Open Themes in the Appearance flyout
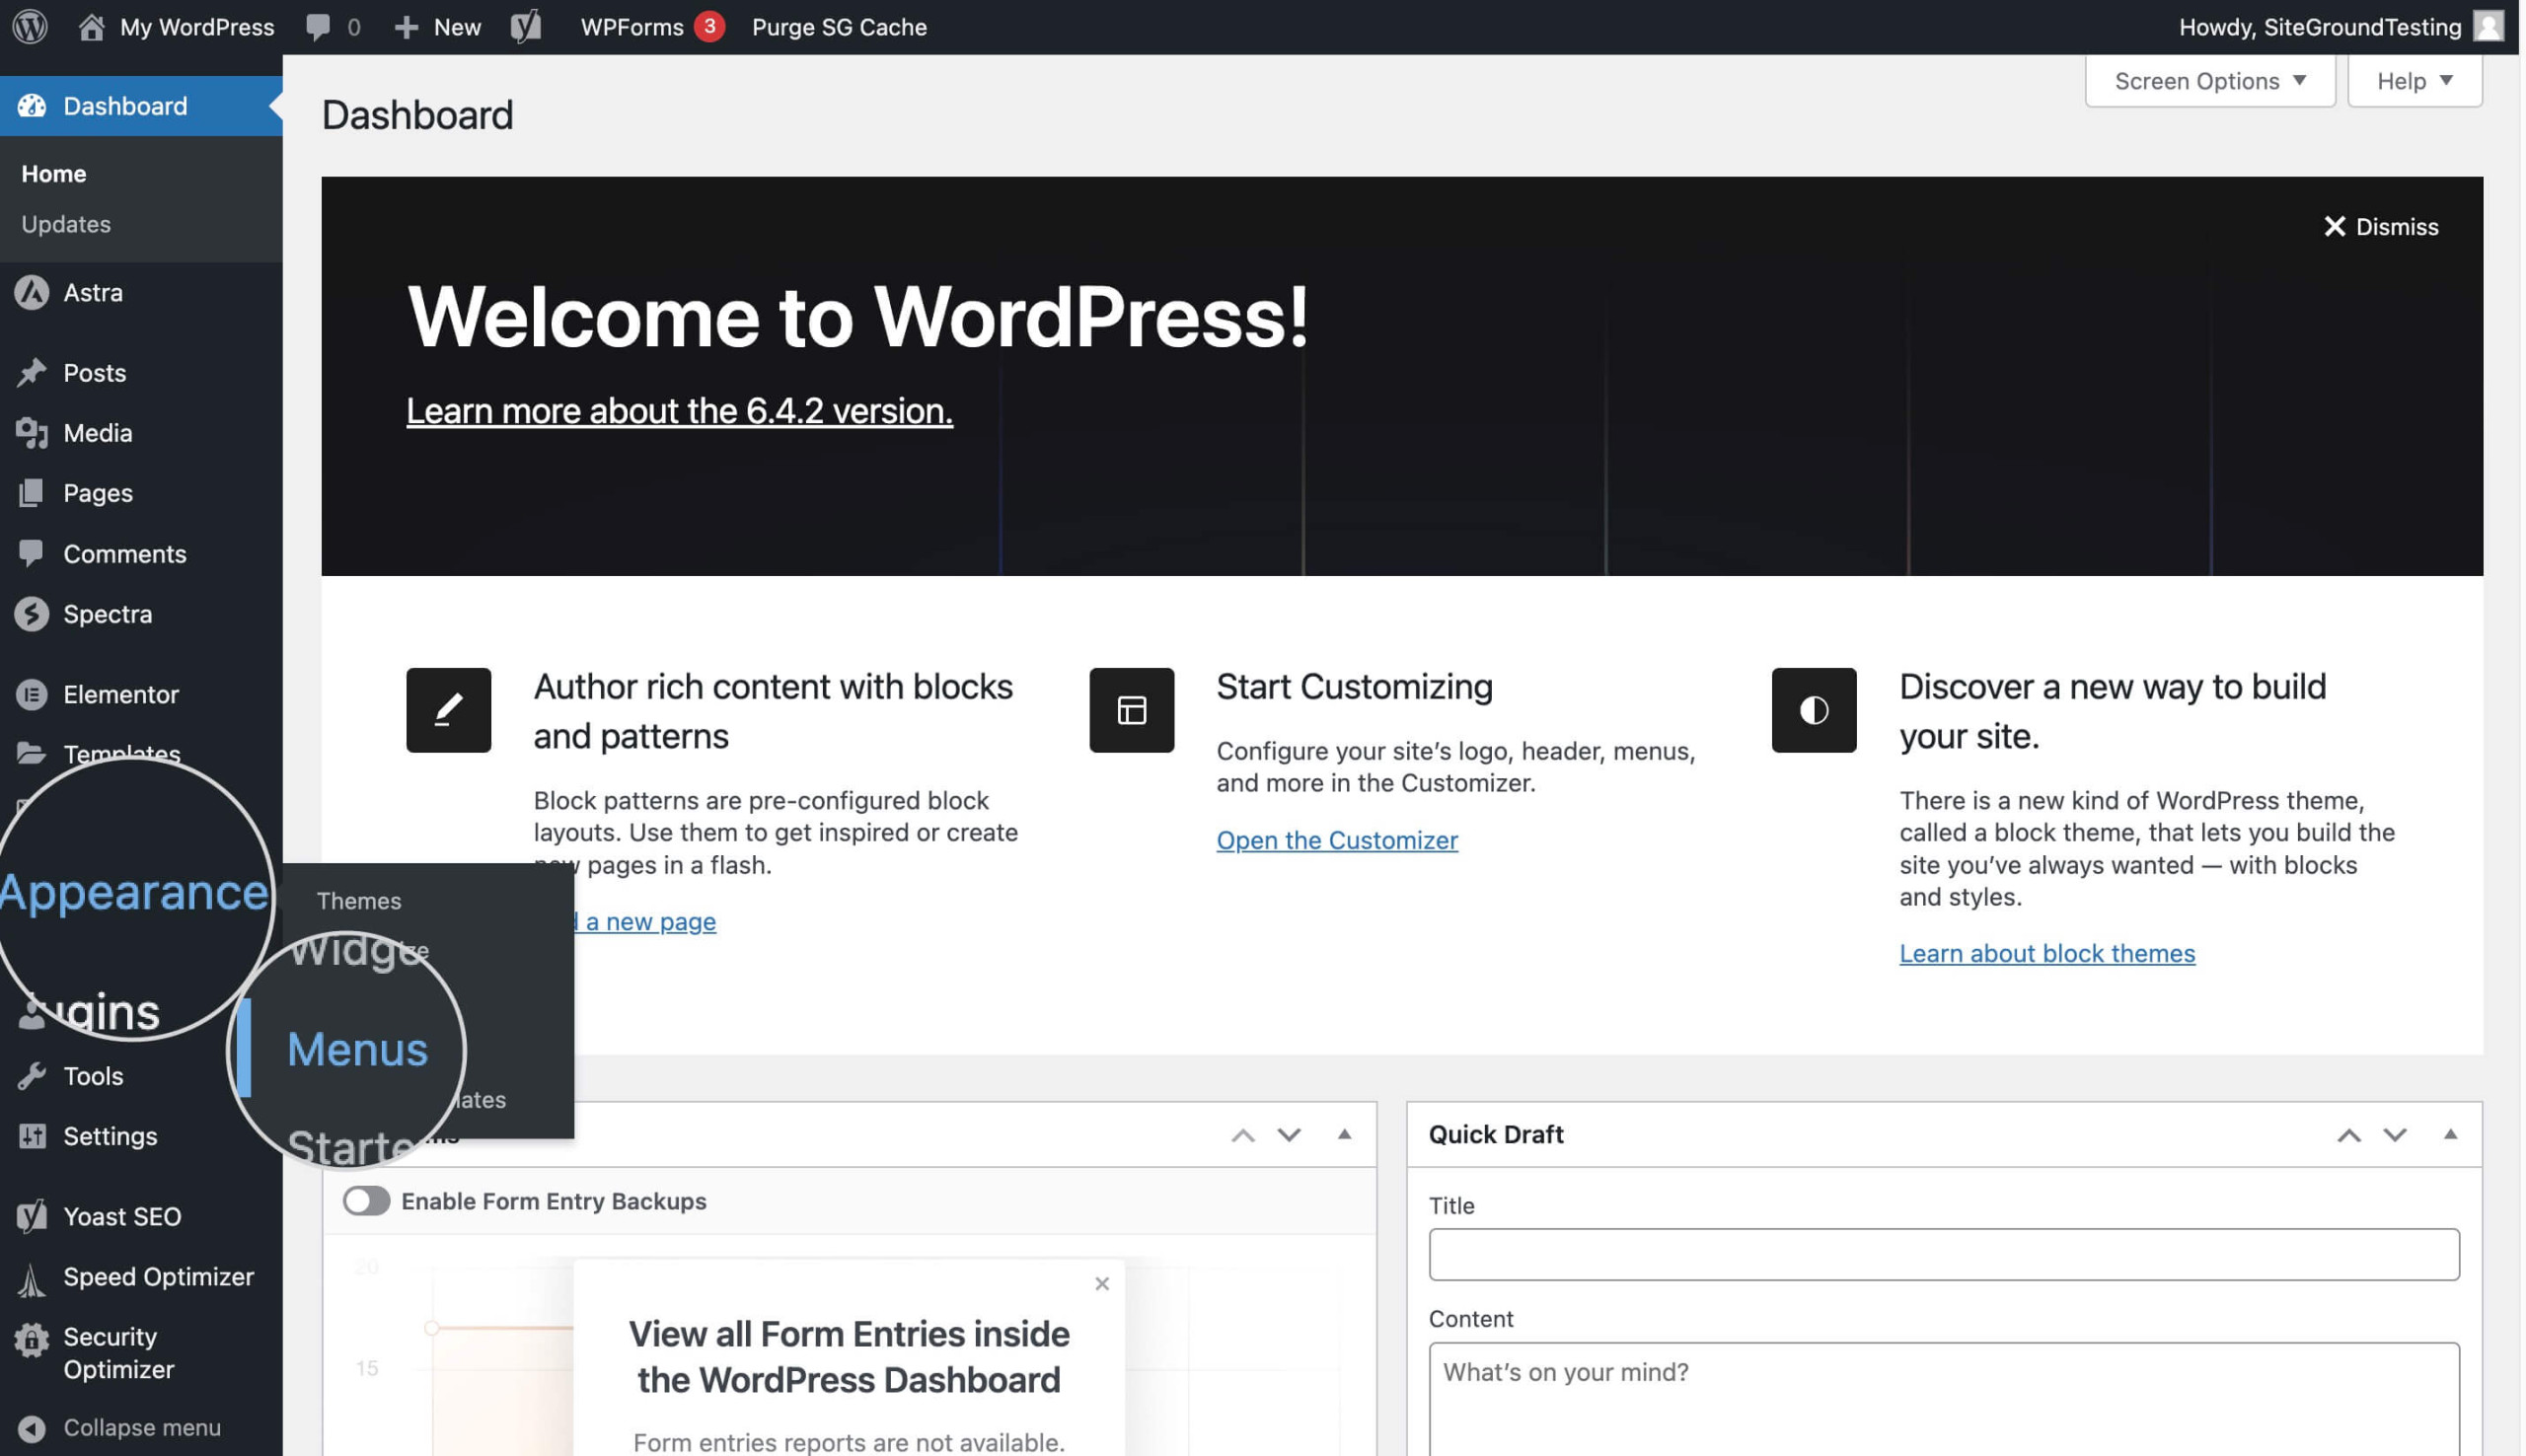 [x=359, y=901]
